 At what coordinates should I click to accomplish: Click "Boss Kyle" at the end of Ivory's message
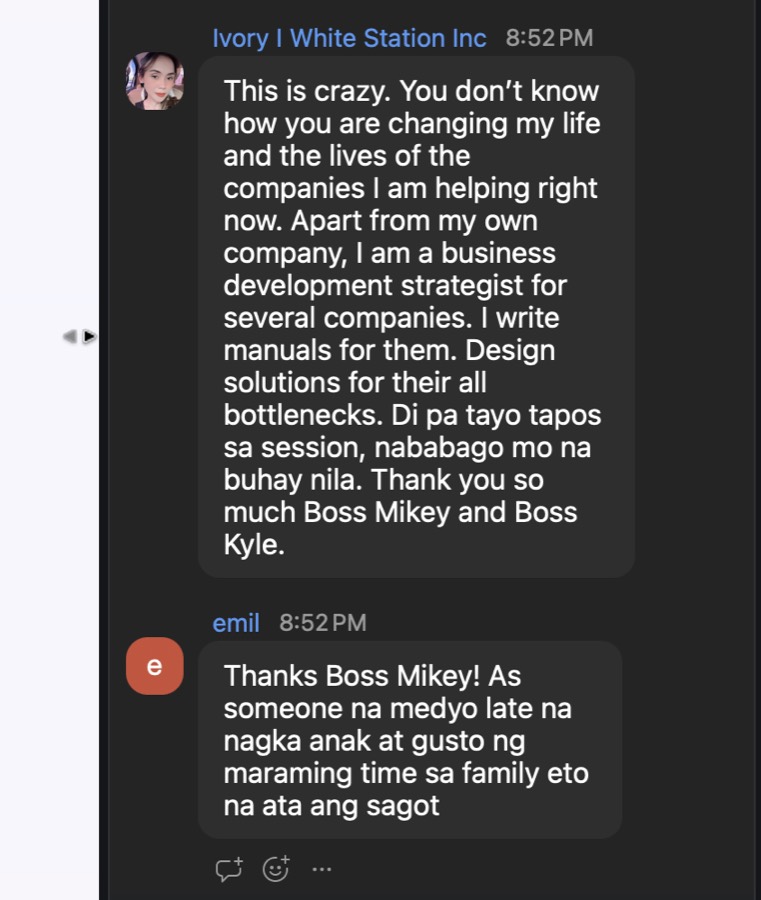tap(400, 528)
